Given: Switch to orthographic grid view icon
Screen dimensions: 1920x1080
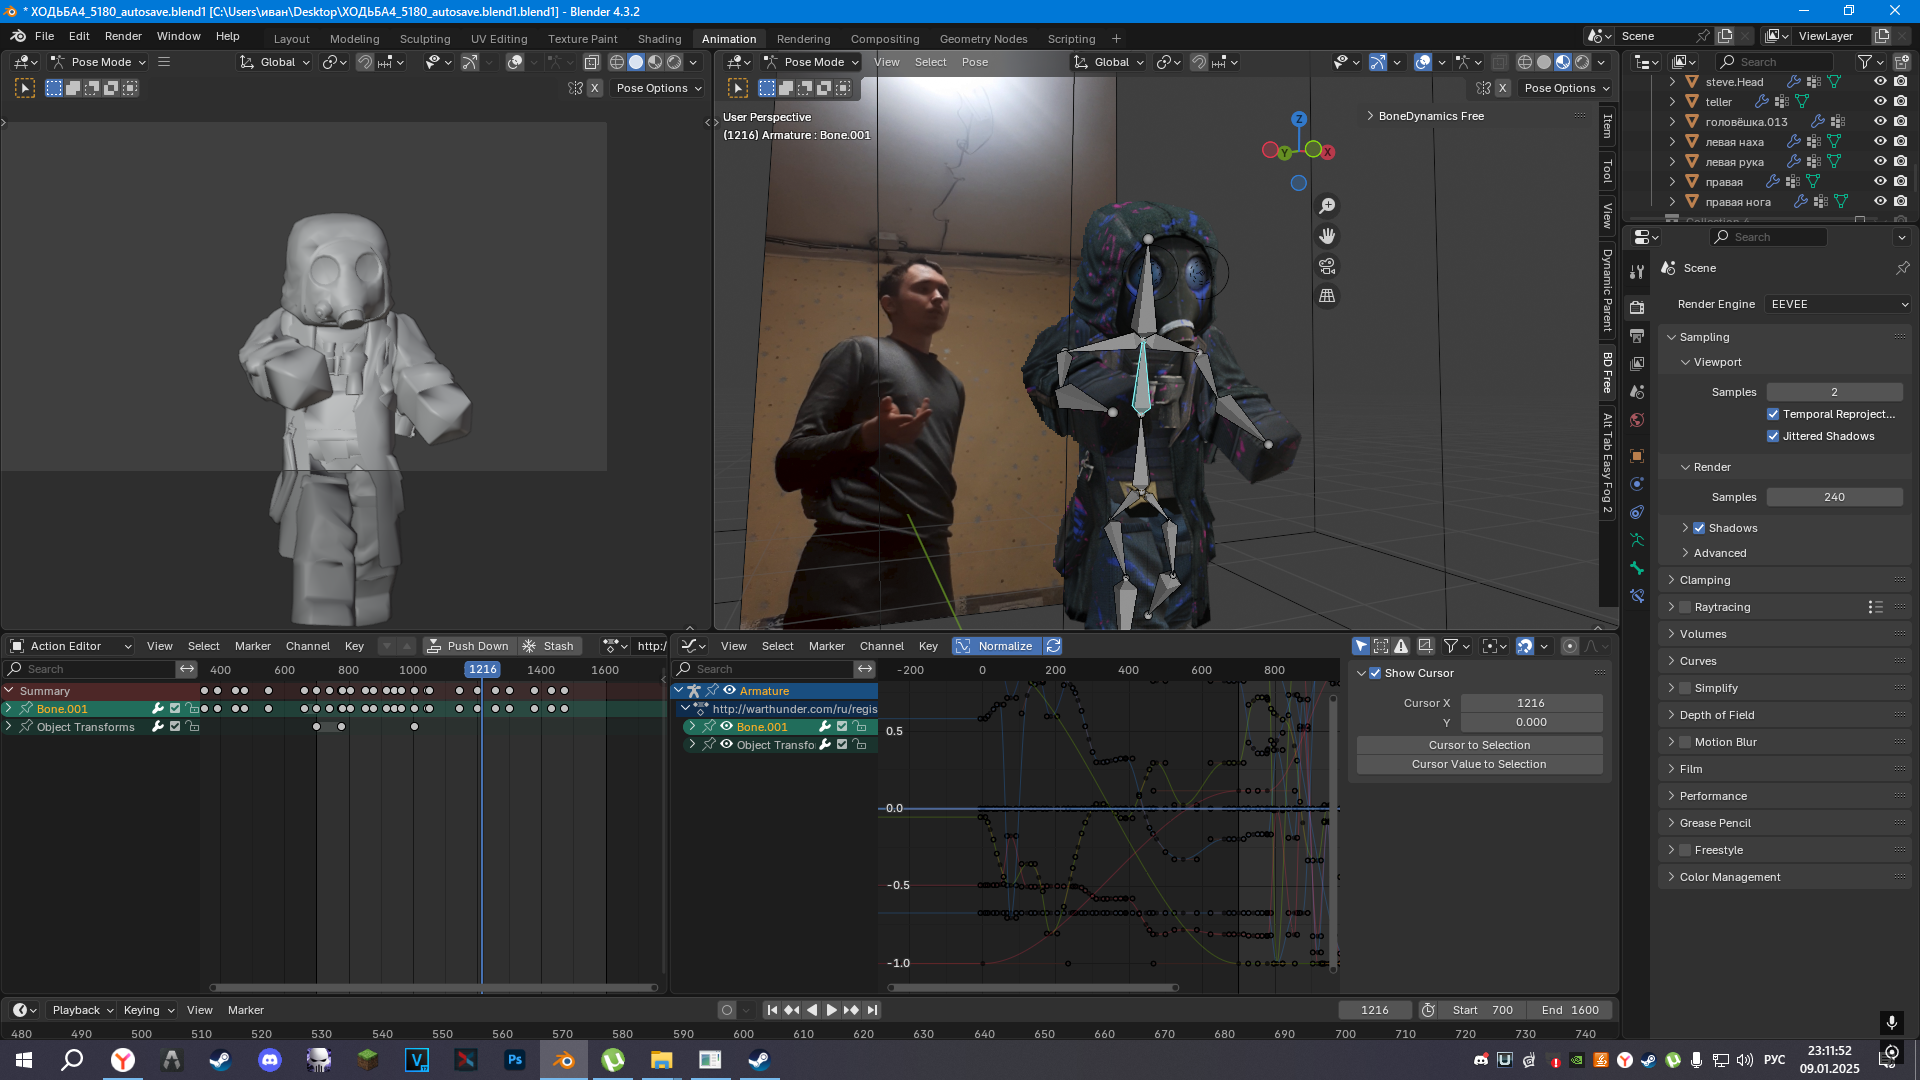Looking at the screenshot, I should tap(1327, 296).
